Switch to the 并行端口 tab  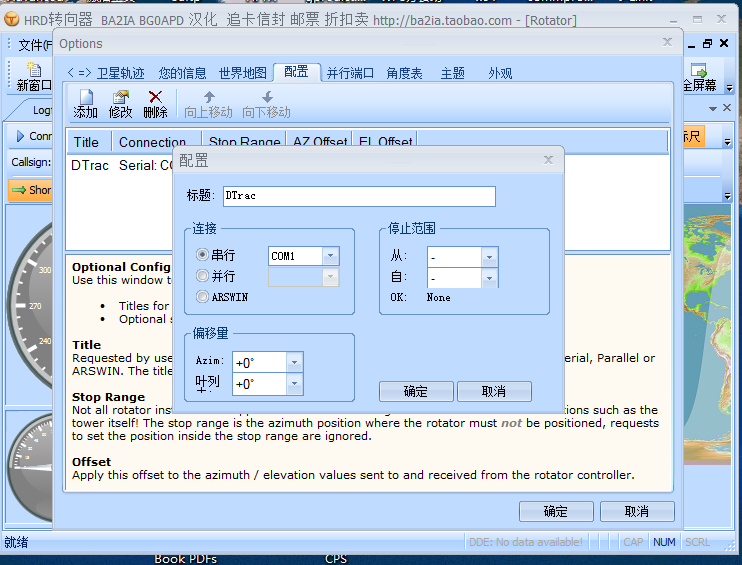[x=350, y=73]
